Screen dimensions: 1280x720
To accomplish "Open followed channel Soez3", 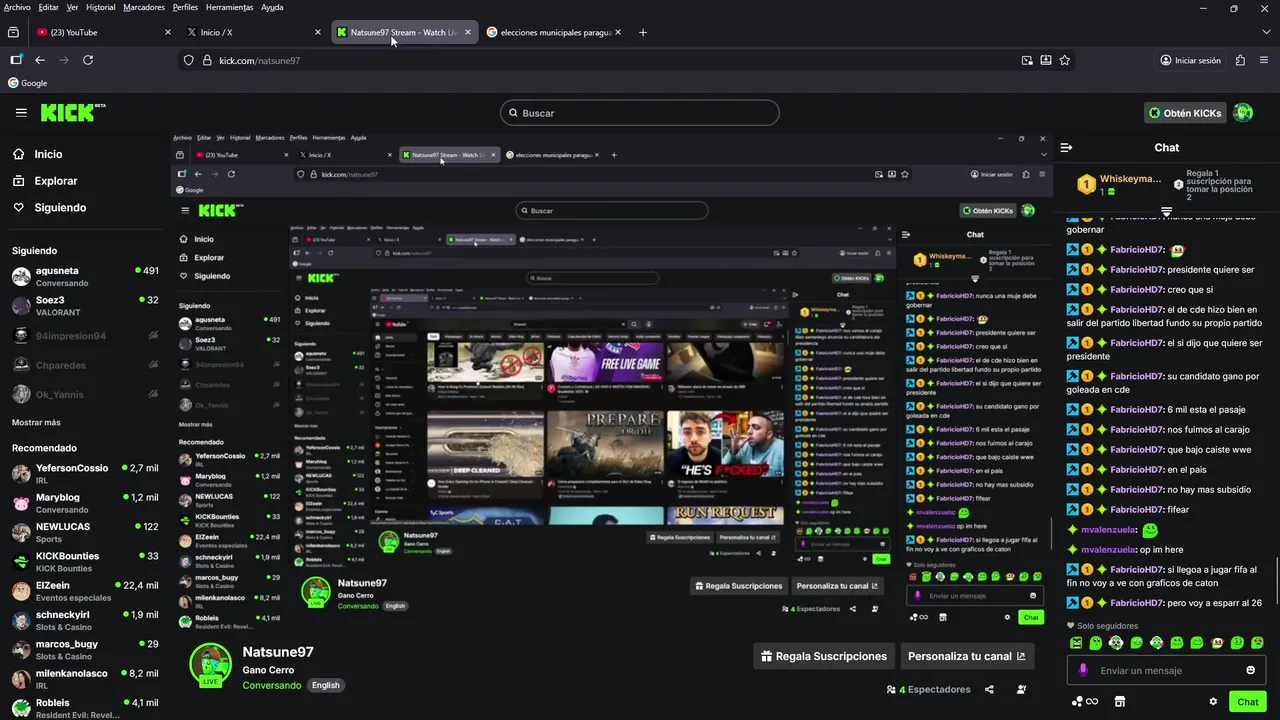I will click(85, 305).
